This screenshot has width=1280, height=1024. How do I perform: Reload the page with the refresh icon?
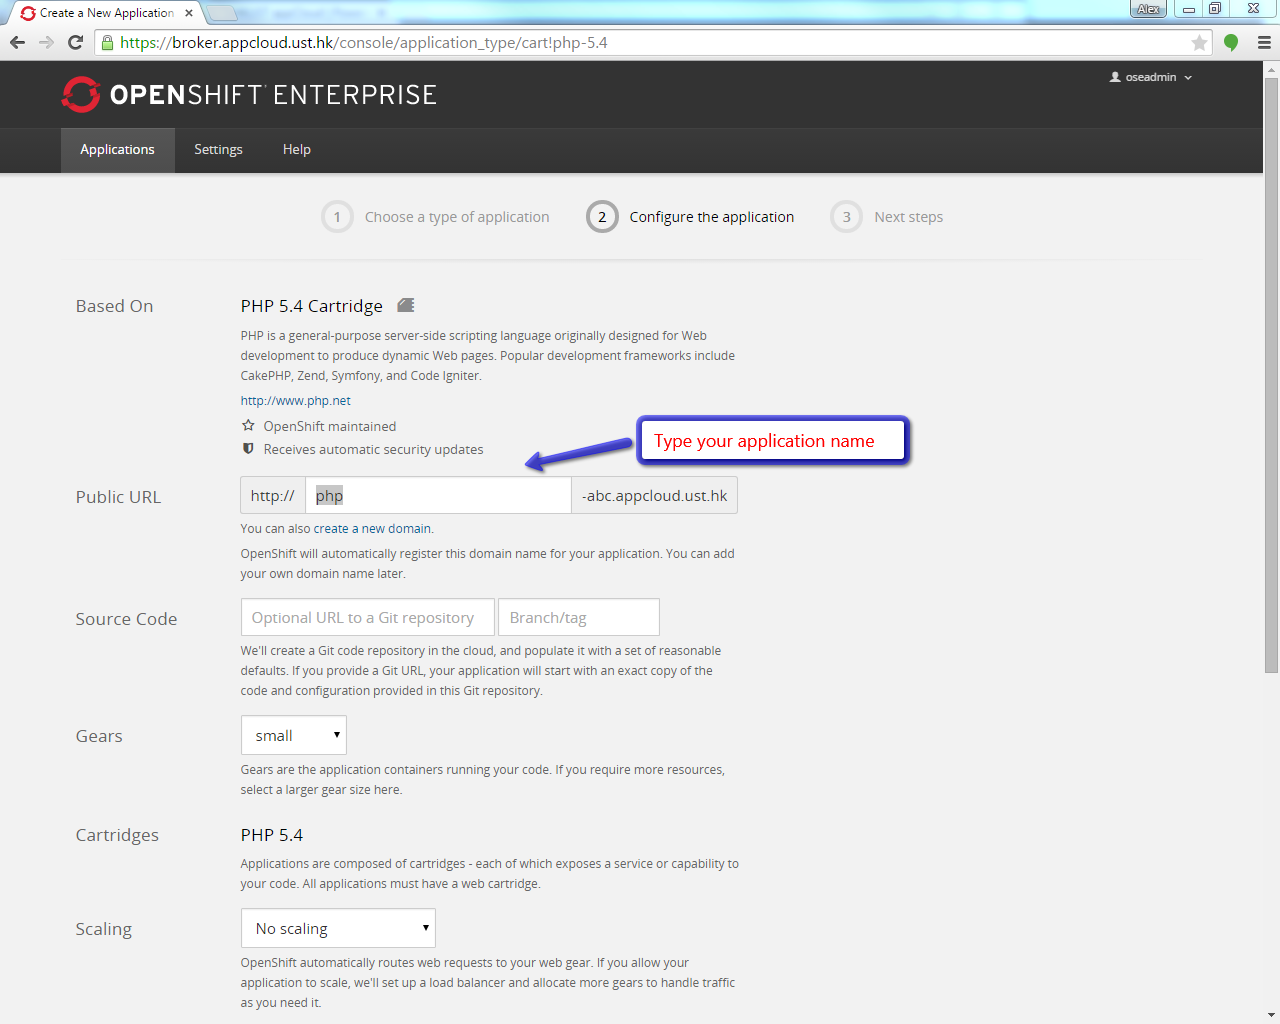click(75, 42)
